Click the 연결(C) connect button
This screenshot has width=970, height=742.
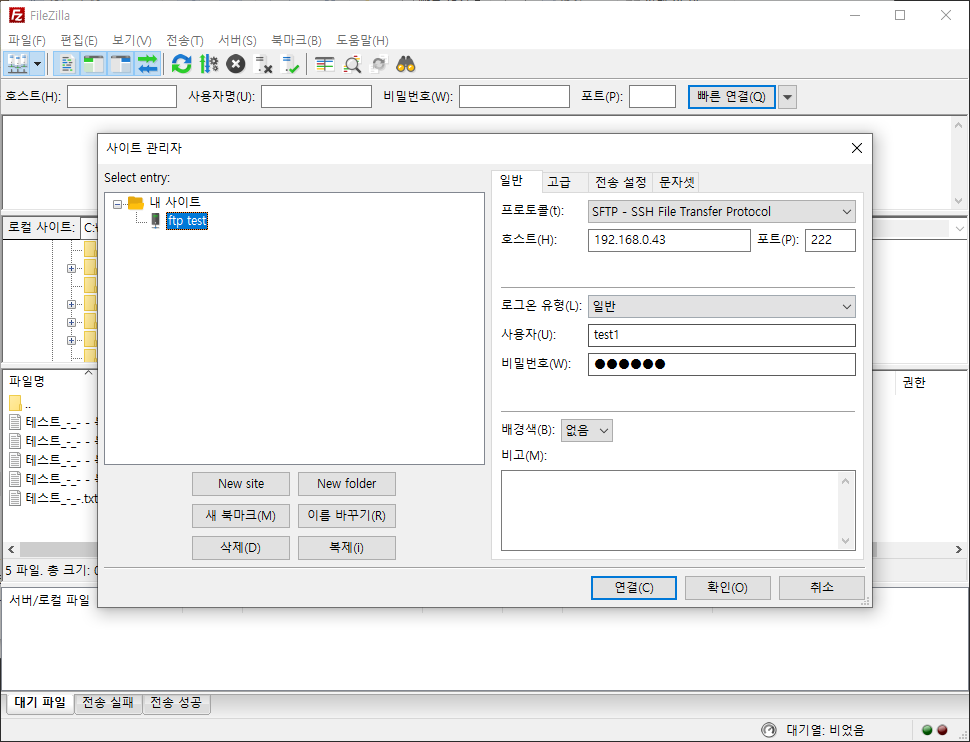(x=633, y=588)
